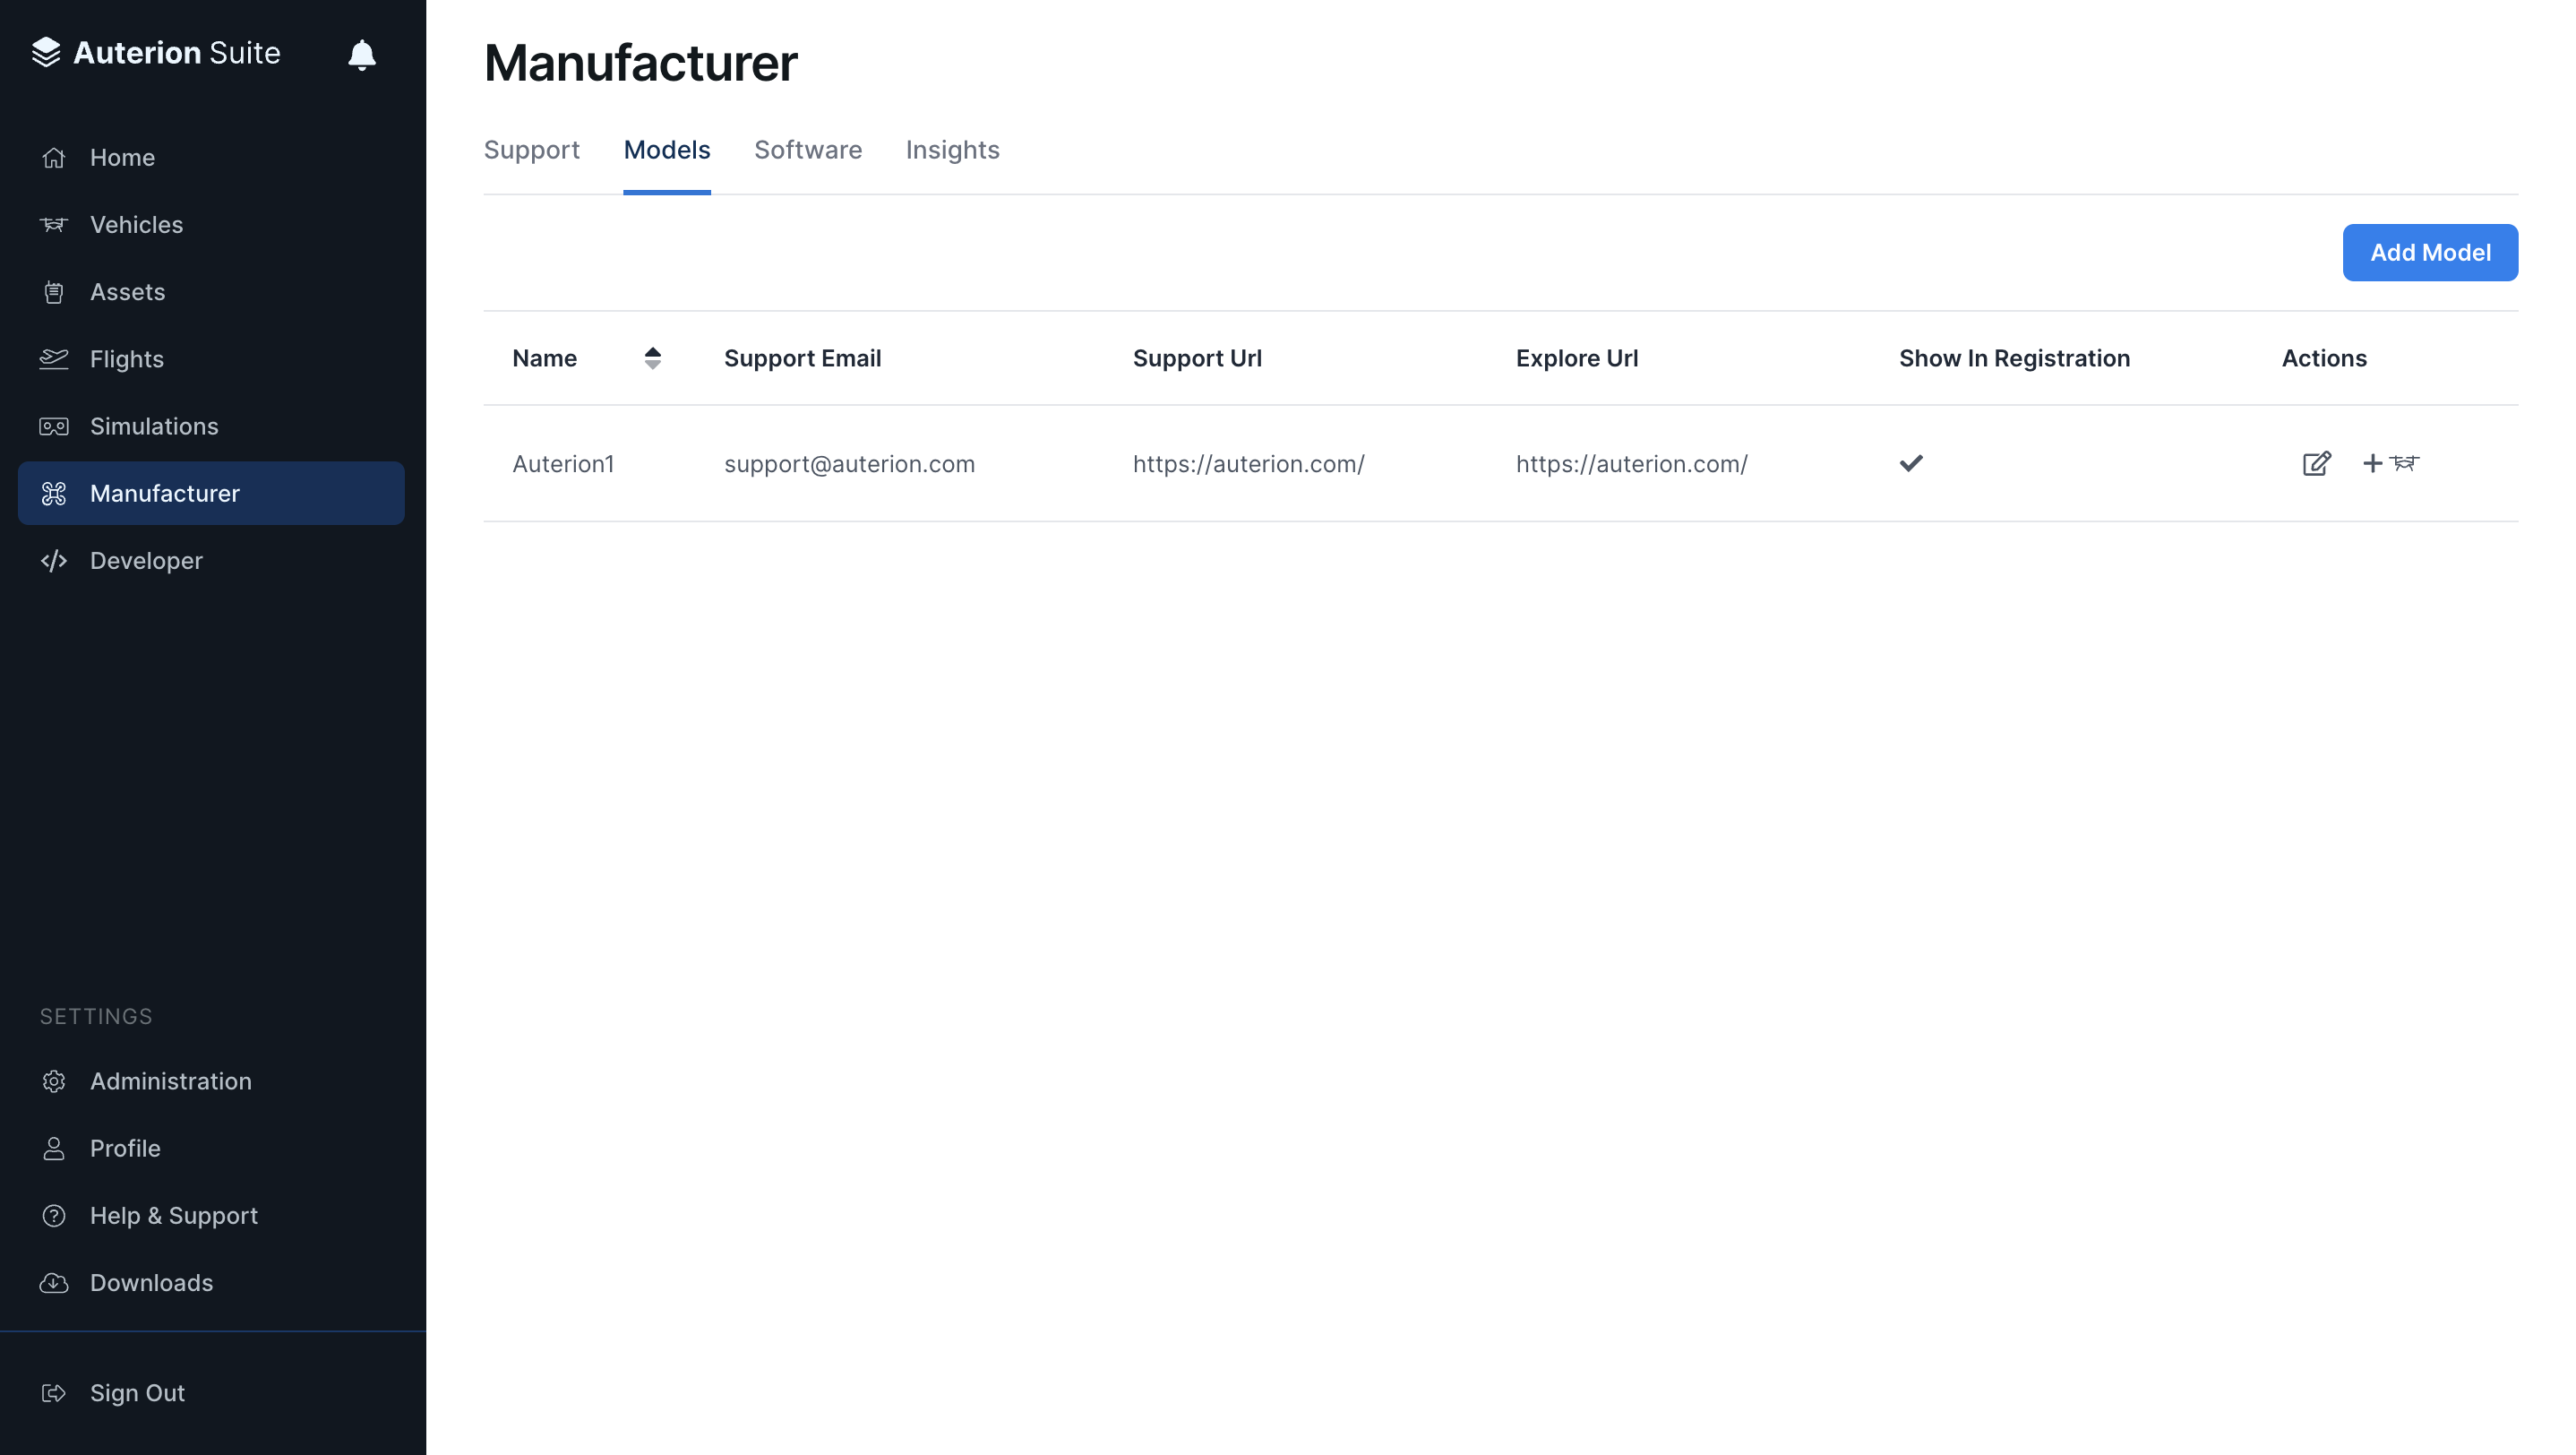This screenshot has height=1455, width=2576.
Task: Click the Auterion Suite logo
Action: [156, 53]
